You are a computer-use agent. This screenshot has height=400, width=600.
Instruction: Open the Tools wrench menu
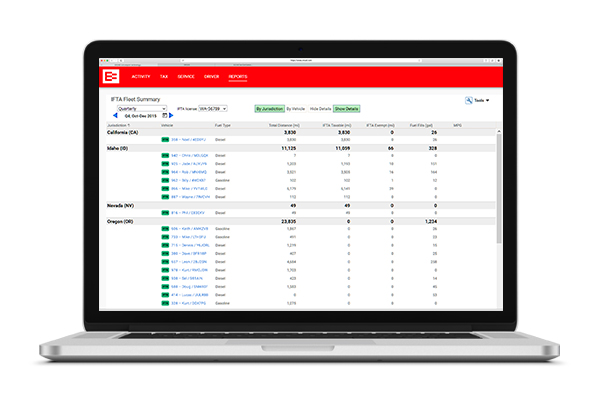(x=477, y=101)
